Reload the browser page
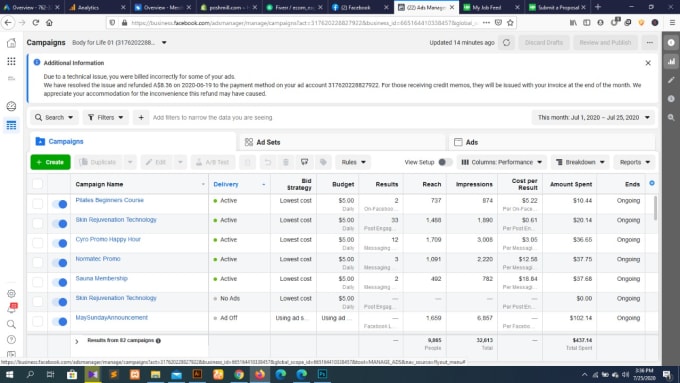 pos(36,23)
